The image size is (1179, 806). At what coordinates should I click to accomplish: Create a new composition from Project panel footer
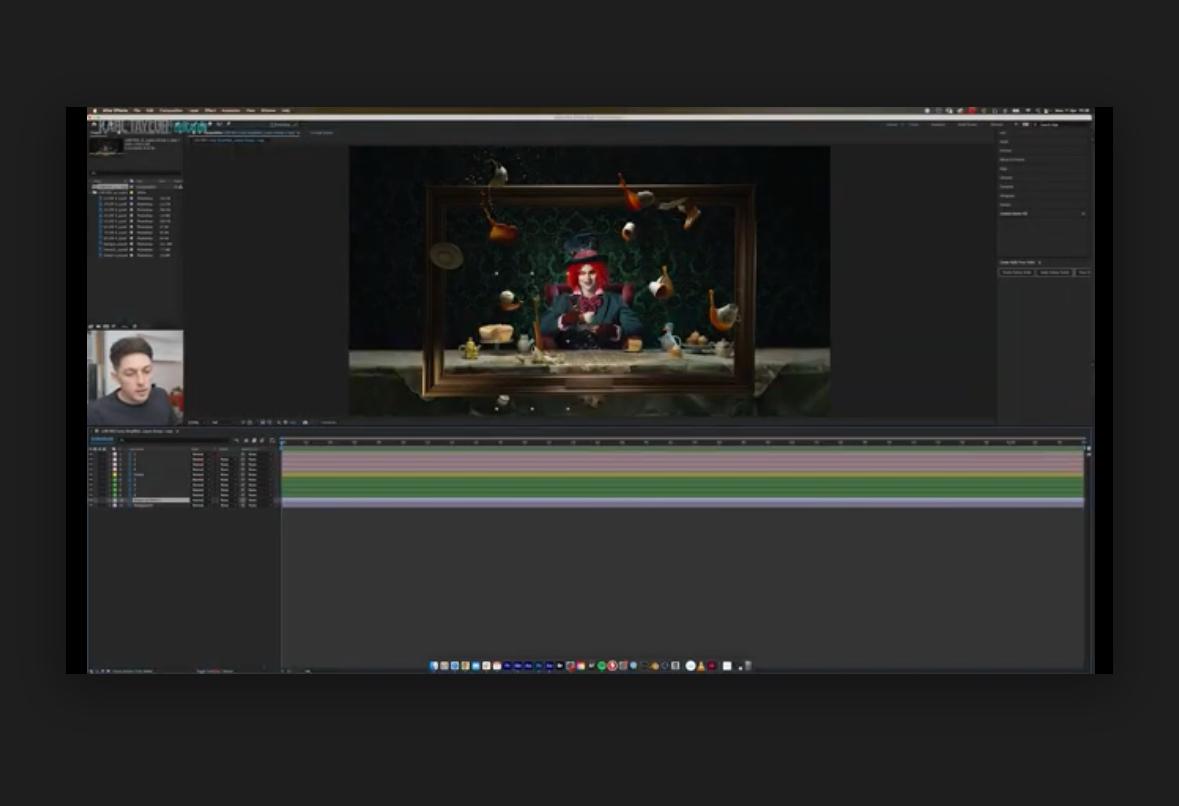tap(104, 326)
